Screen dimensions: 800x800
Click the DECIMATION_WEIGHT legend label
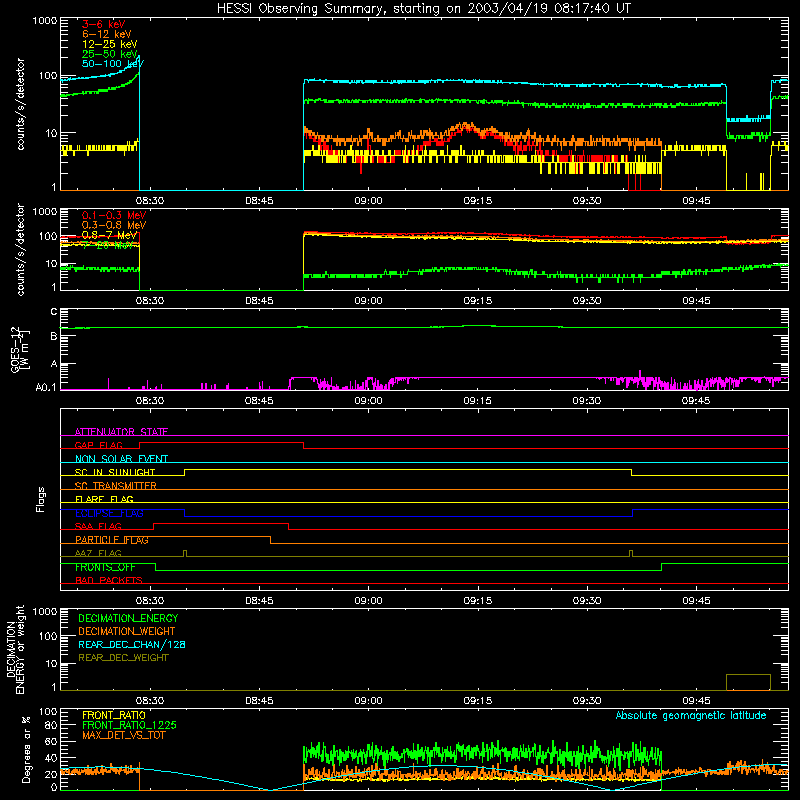click(x=127, y=632)
